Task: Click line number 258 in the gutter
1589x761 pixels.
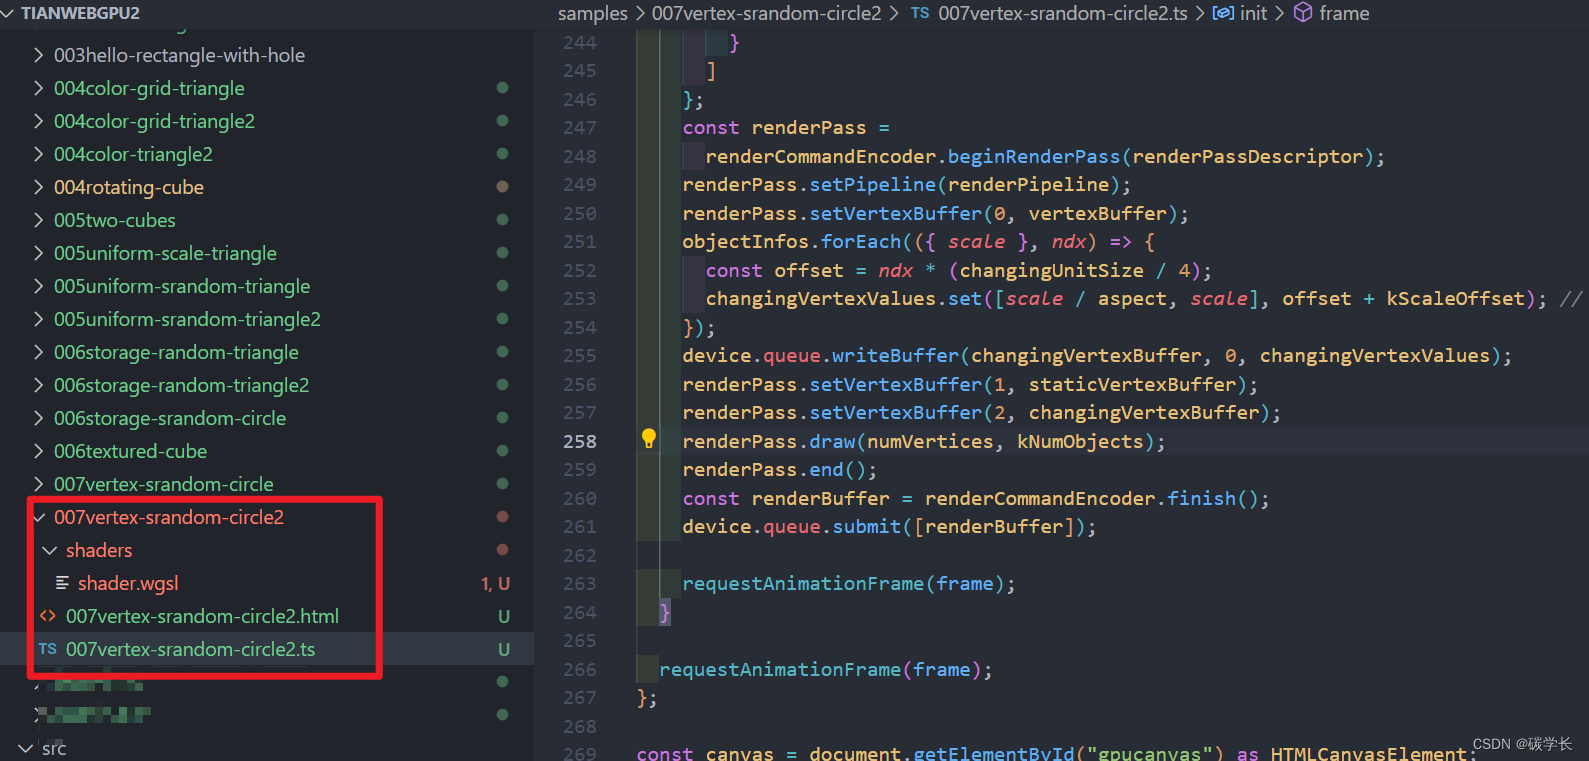Action: click(x=580, y=441)
